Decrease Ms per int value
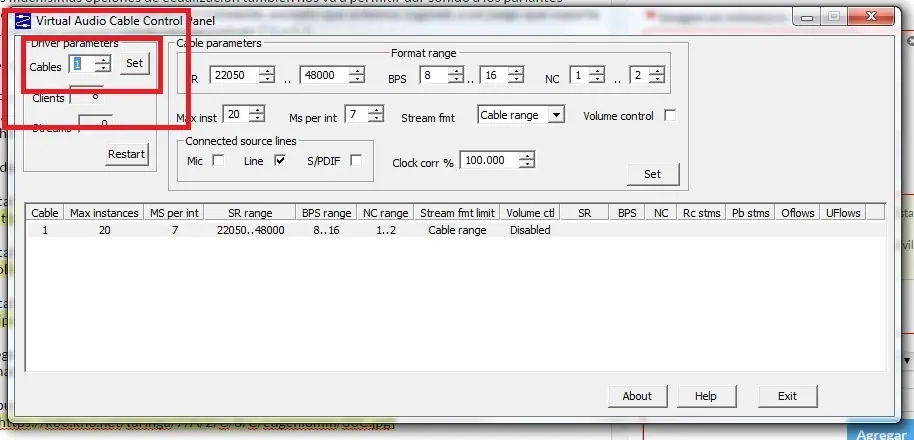Viewport: 914px width, 440px height. tap(377, 118)
